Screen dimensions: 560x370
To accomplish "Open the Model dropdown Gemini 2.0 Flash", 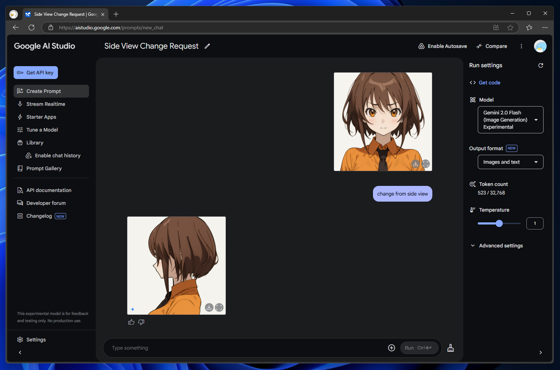I will click(x=510, y=120).
